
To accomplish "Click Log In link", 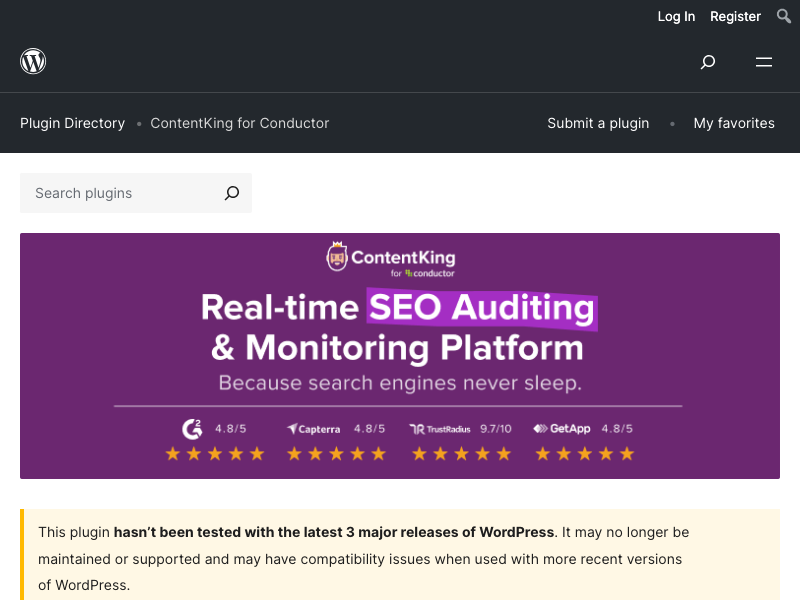I will 676,16.
